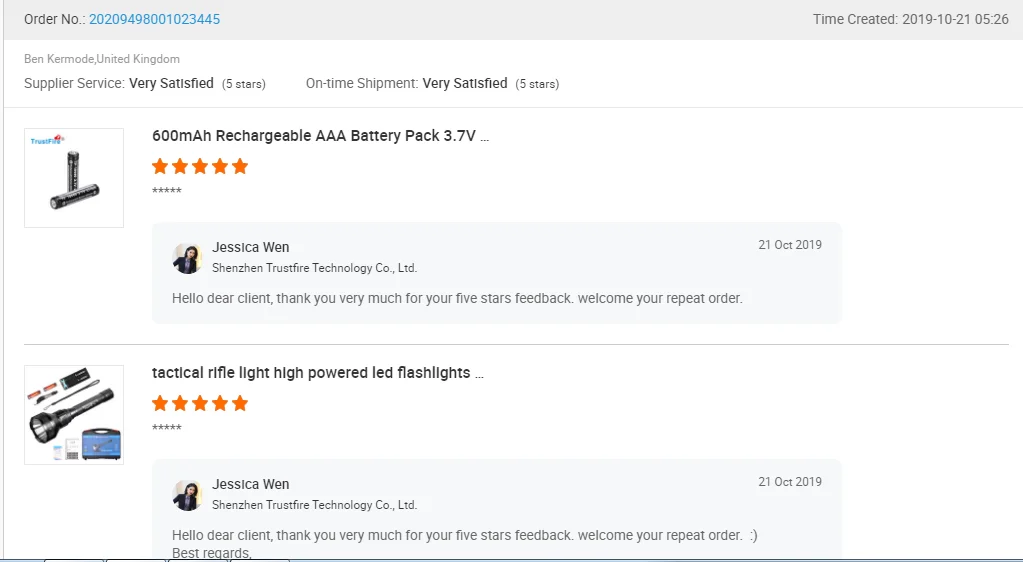Click the On-time Shipment Very Satisfied rating
Screen dimensions: 1023x562
(x=465, y=84)
